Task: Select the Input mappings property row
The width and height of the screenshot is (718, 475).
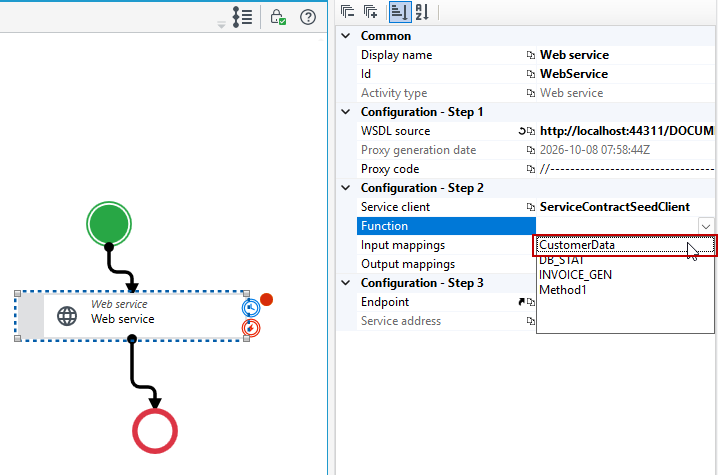Action: point(446,245)
